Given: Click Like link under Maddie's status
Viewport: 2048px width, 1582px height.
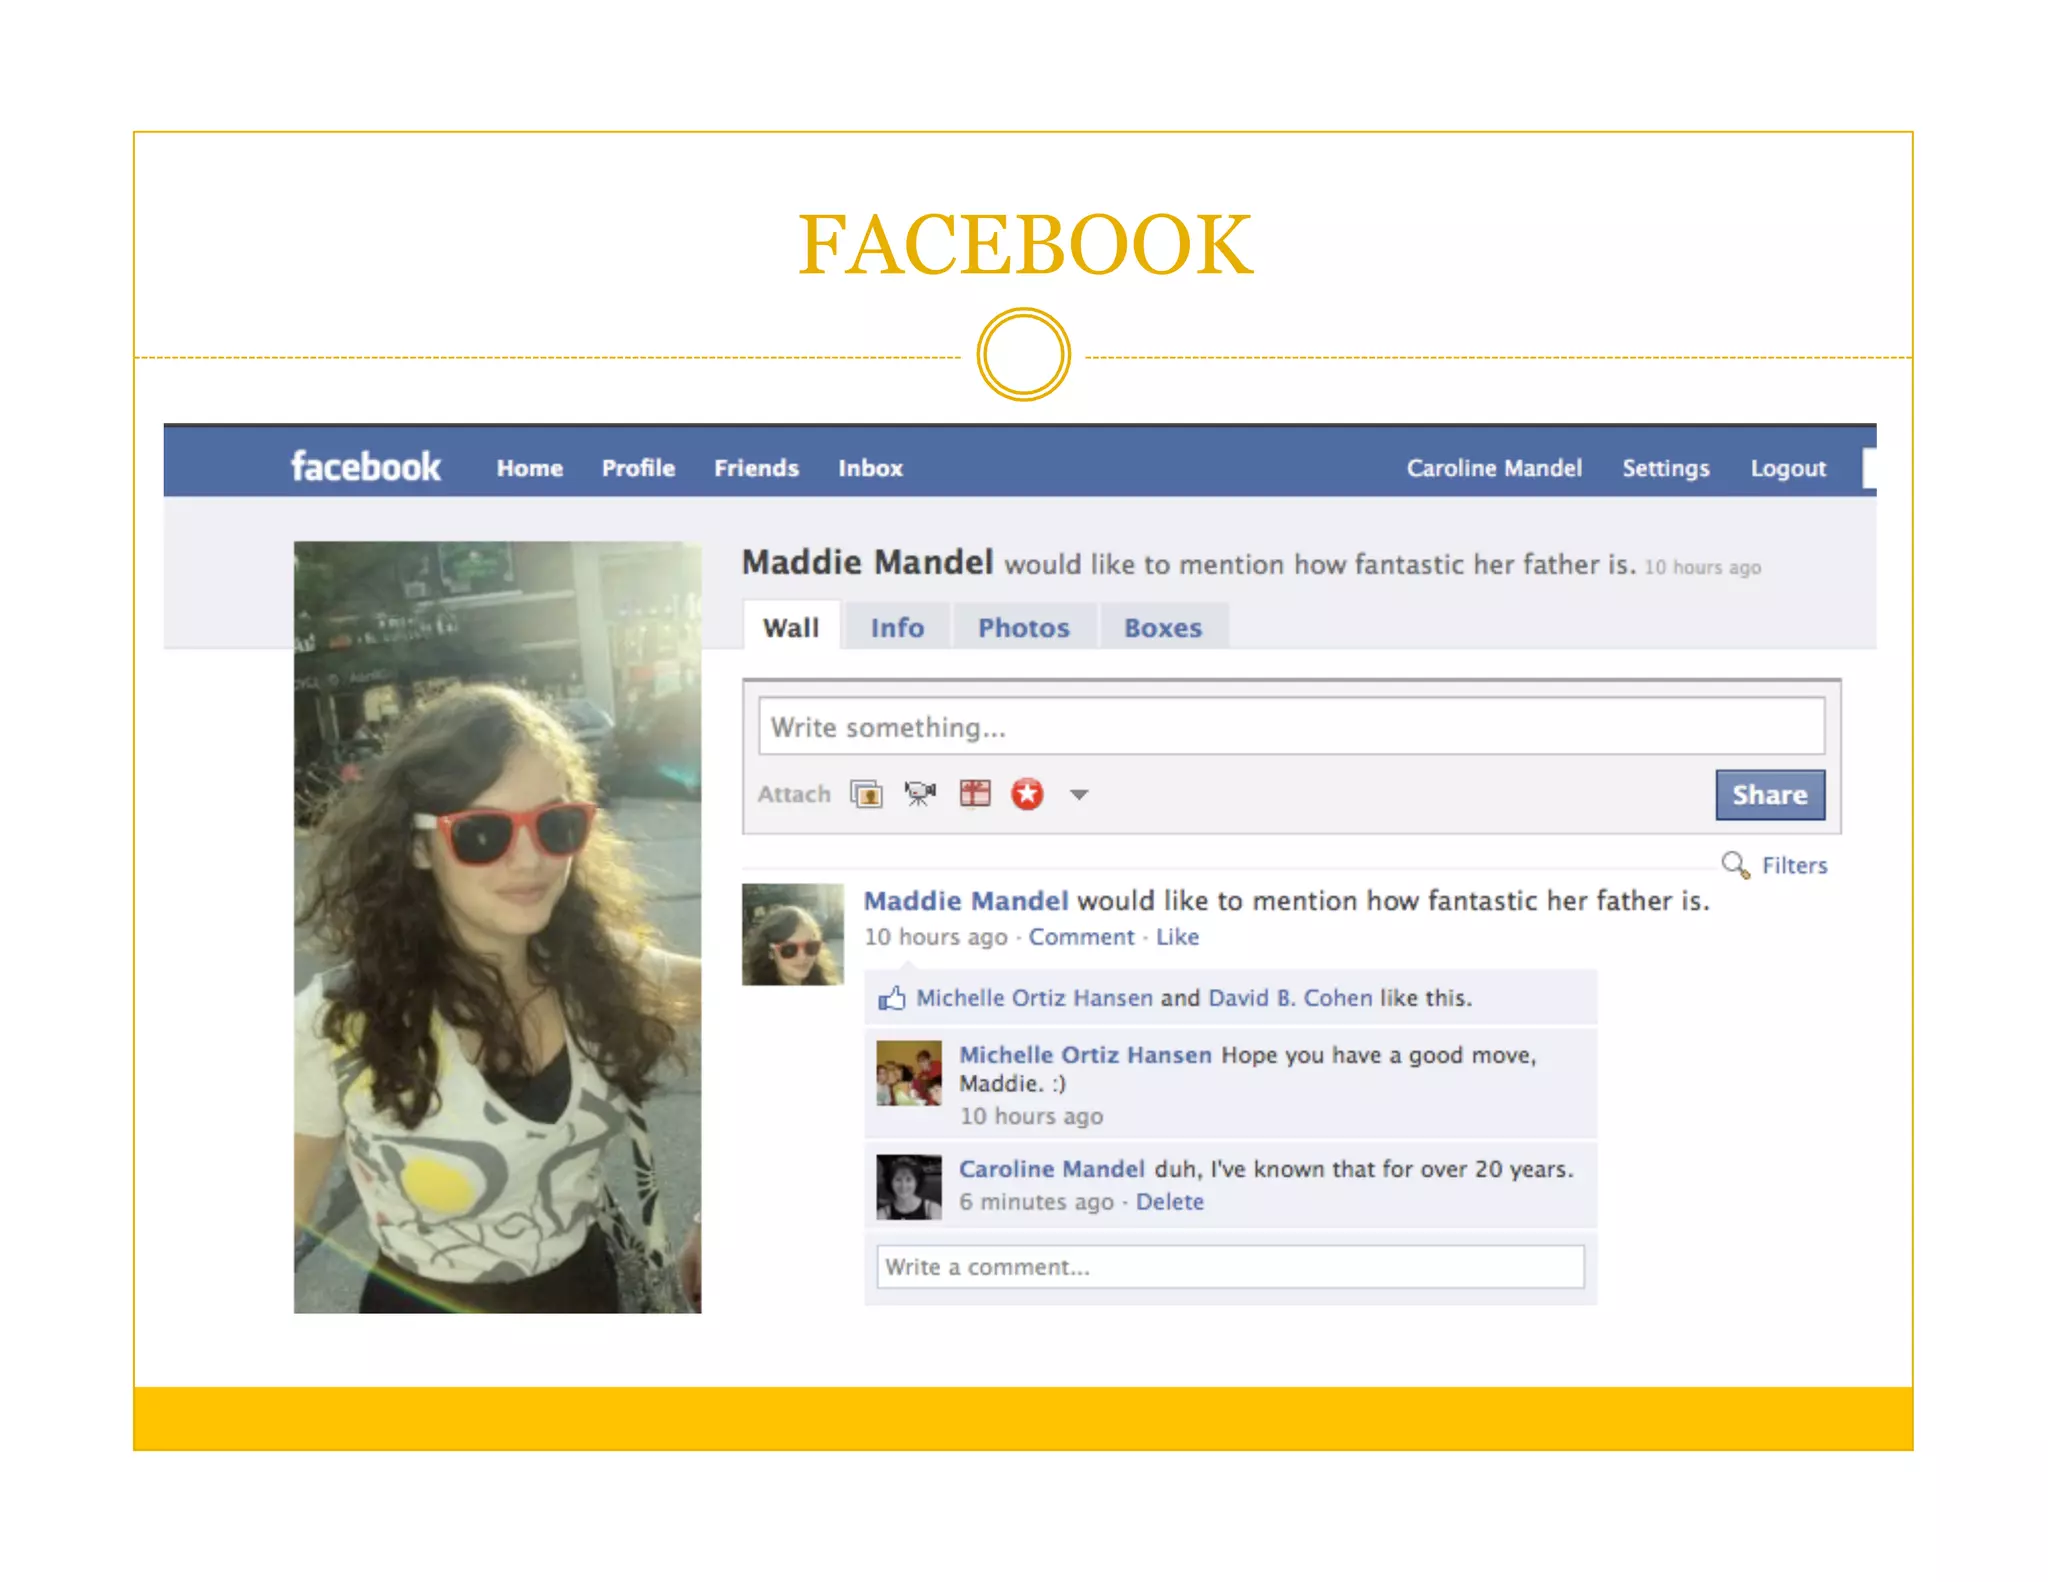Looking at the screenshot, I should 1177,937.
